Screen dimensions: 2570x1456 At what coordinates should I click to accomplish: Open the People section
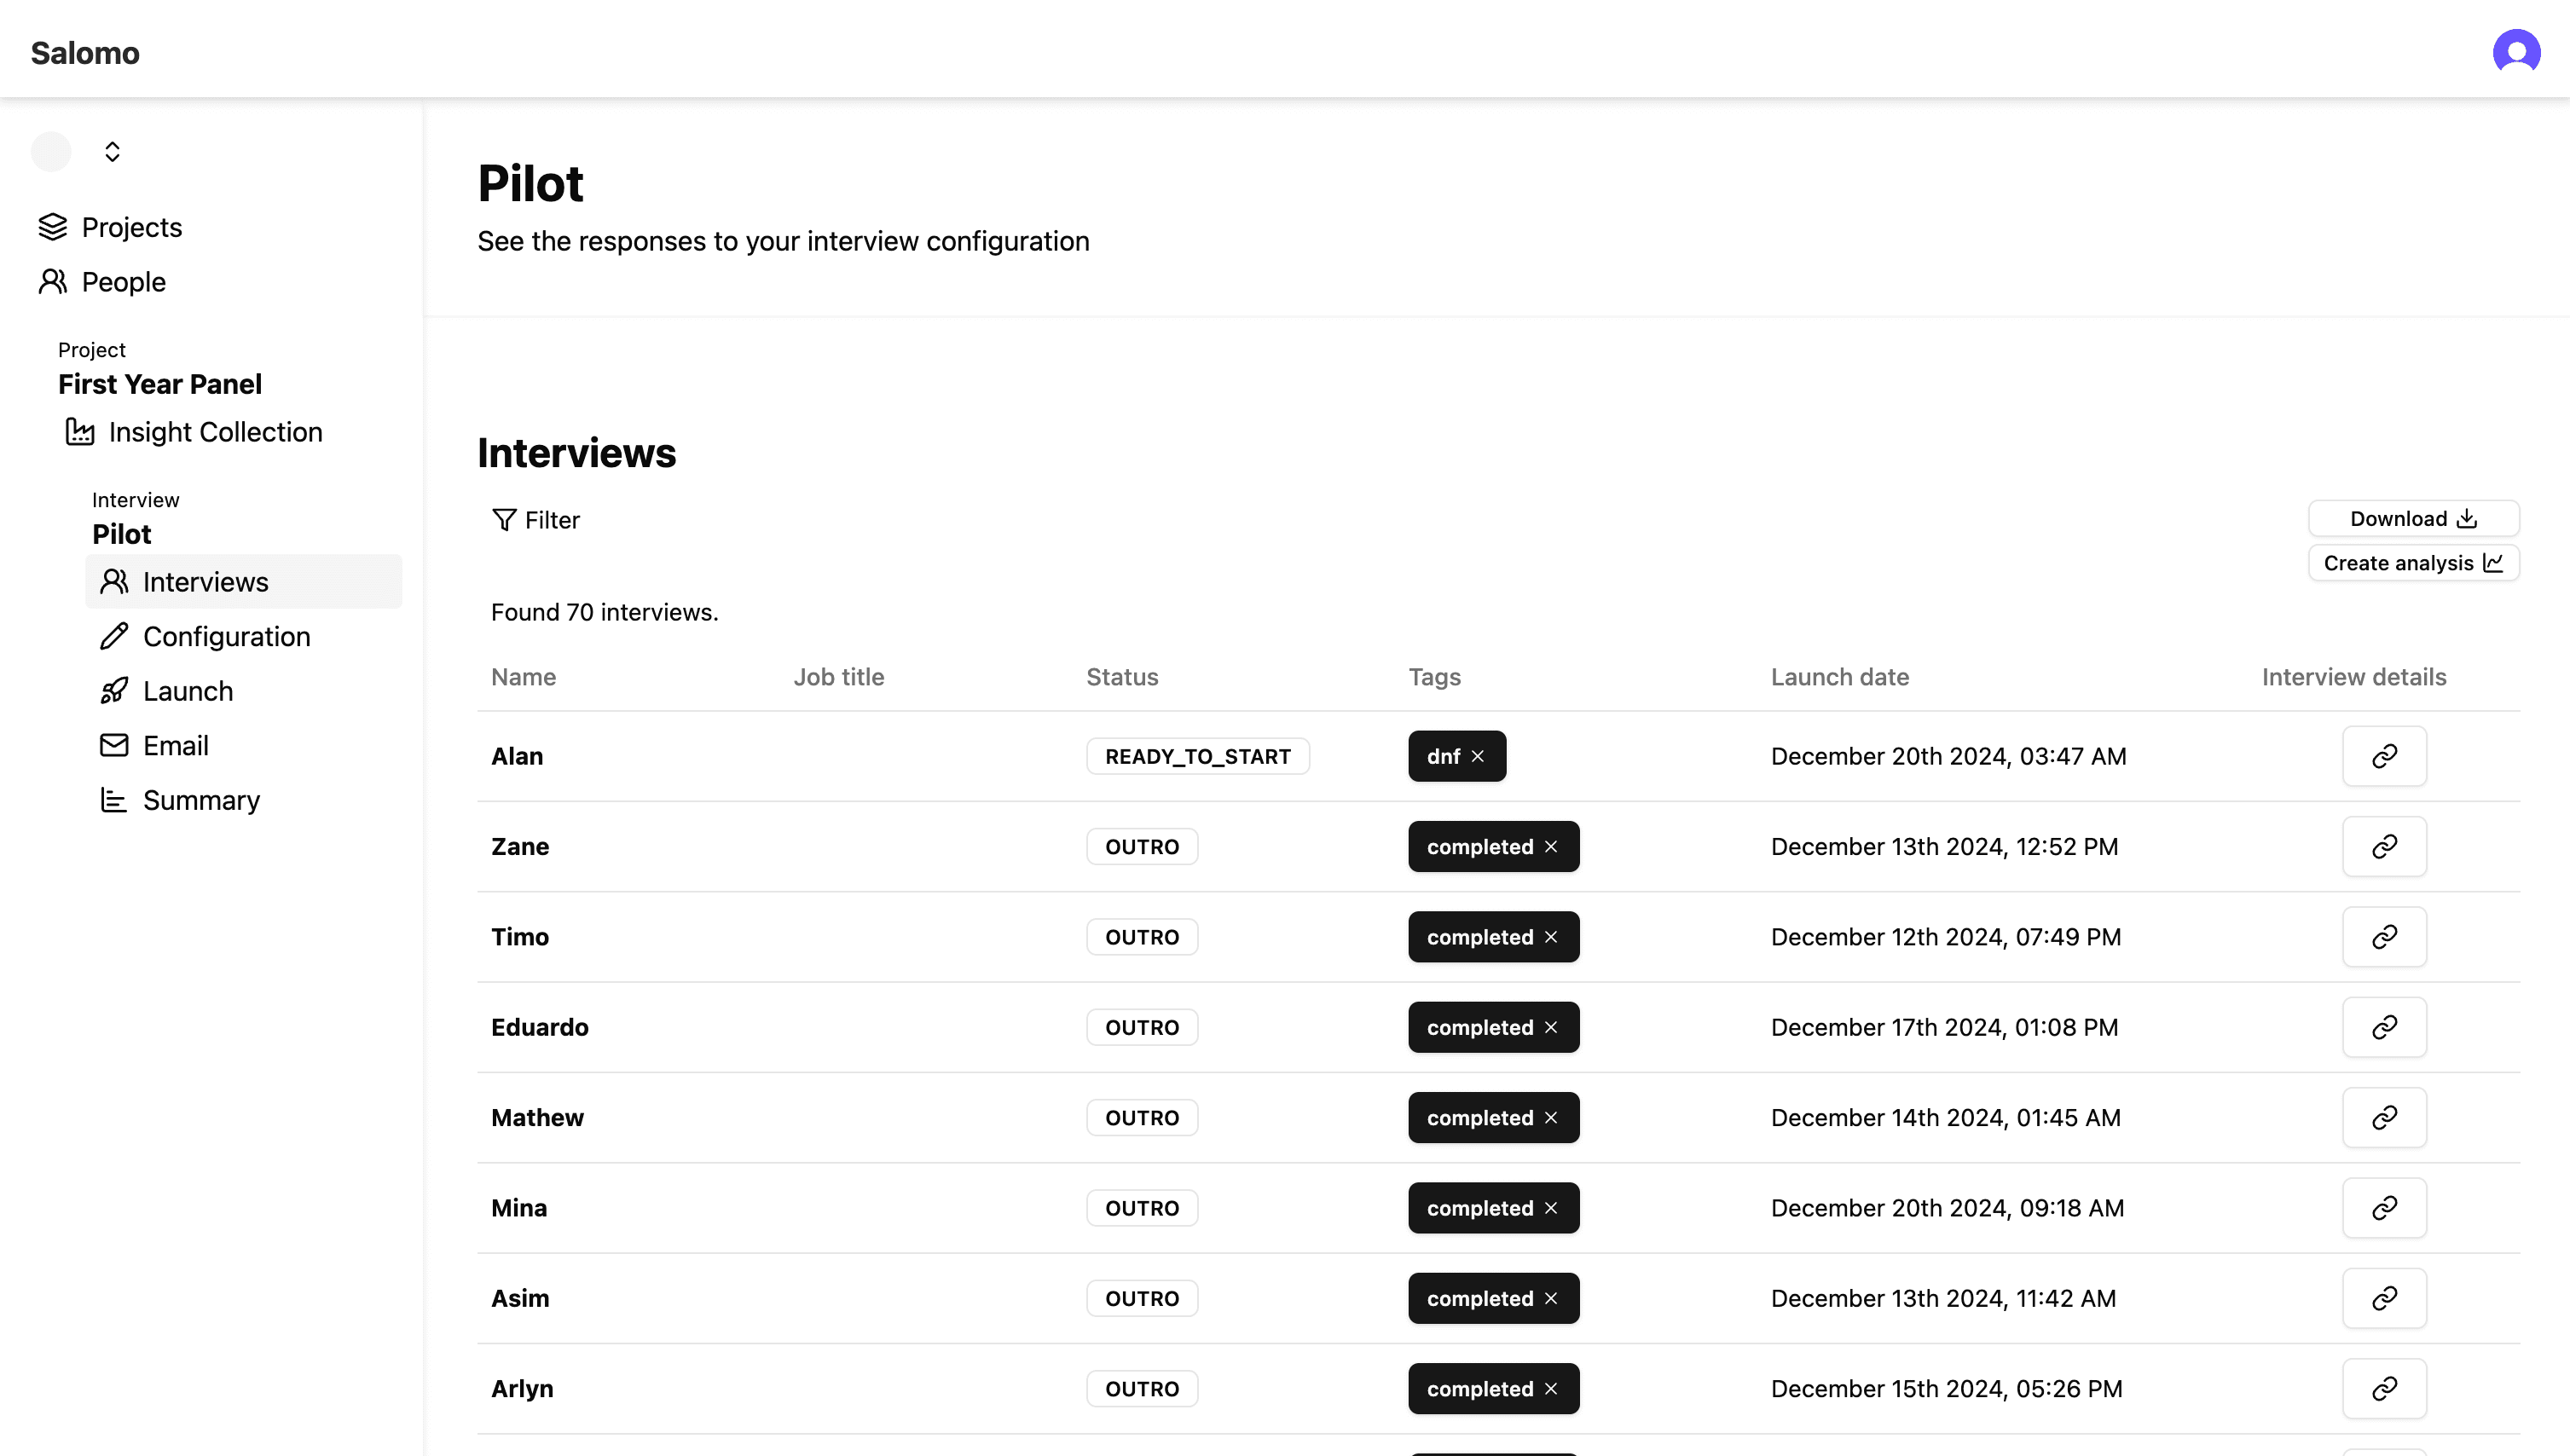[123, 282]
